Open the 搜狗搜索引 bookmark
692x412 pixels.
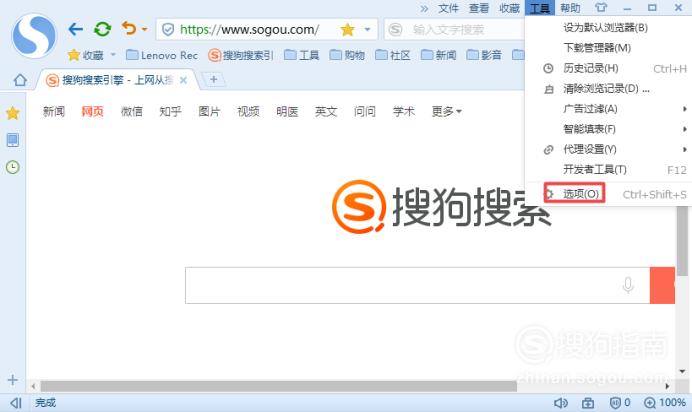[241, 55]
